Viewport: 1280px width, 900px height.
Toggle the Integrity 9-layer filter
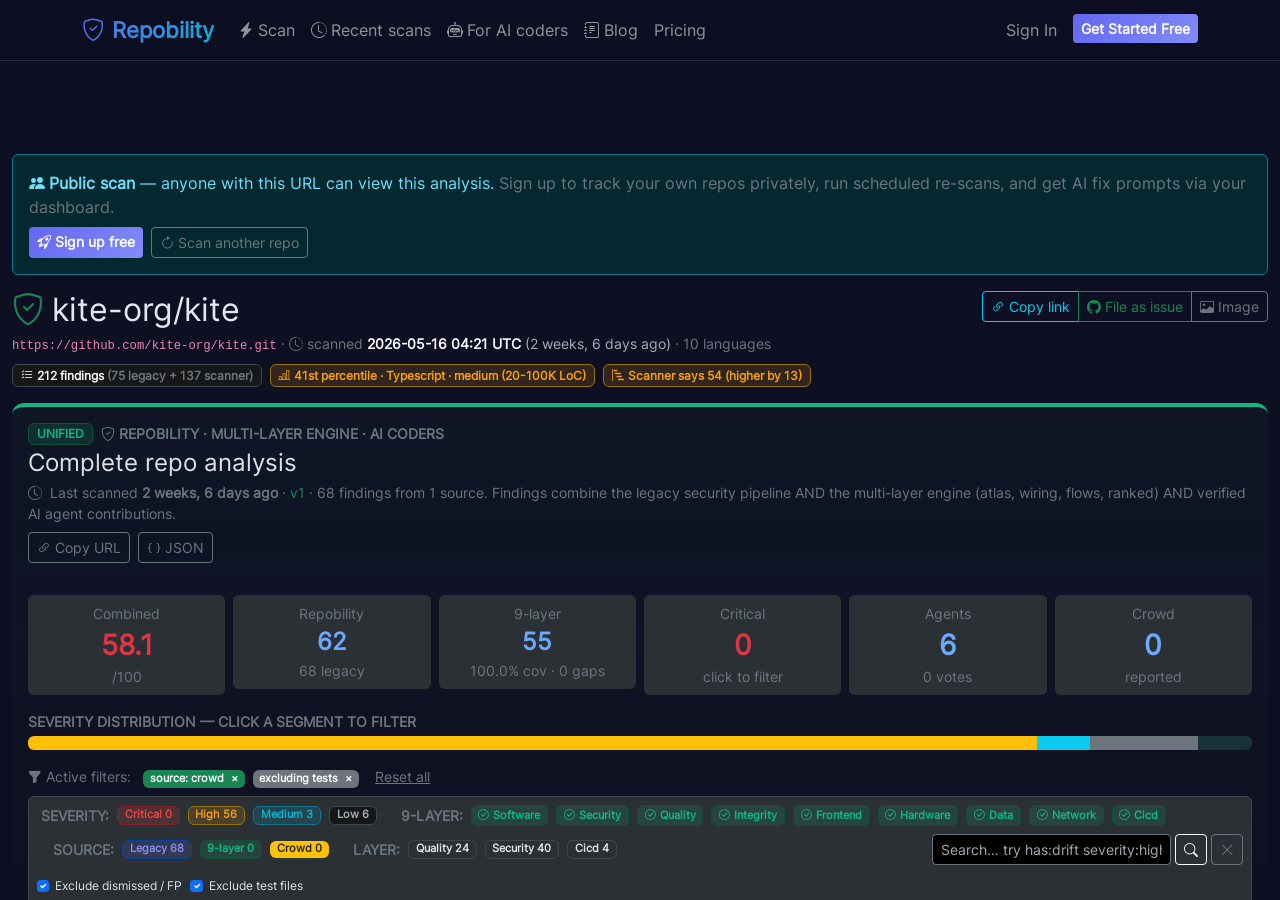coord(748,815)
